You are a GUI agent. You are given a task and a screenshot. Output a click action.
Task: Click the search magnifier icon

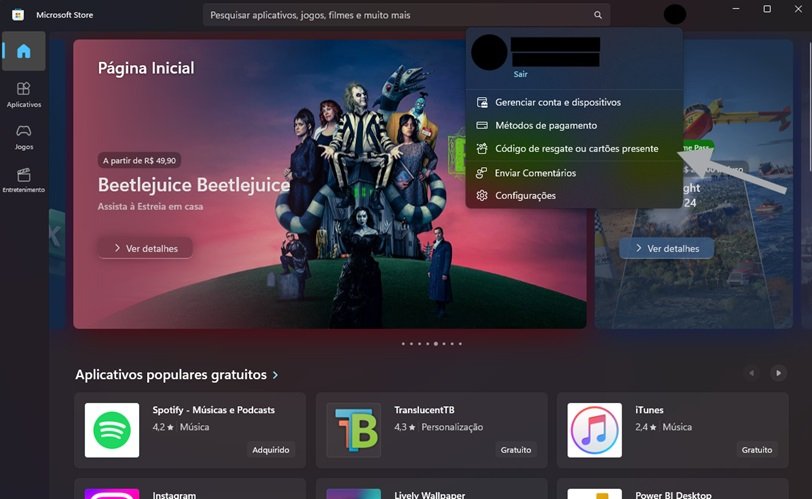pyautogui.click(x=598, y=15)
